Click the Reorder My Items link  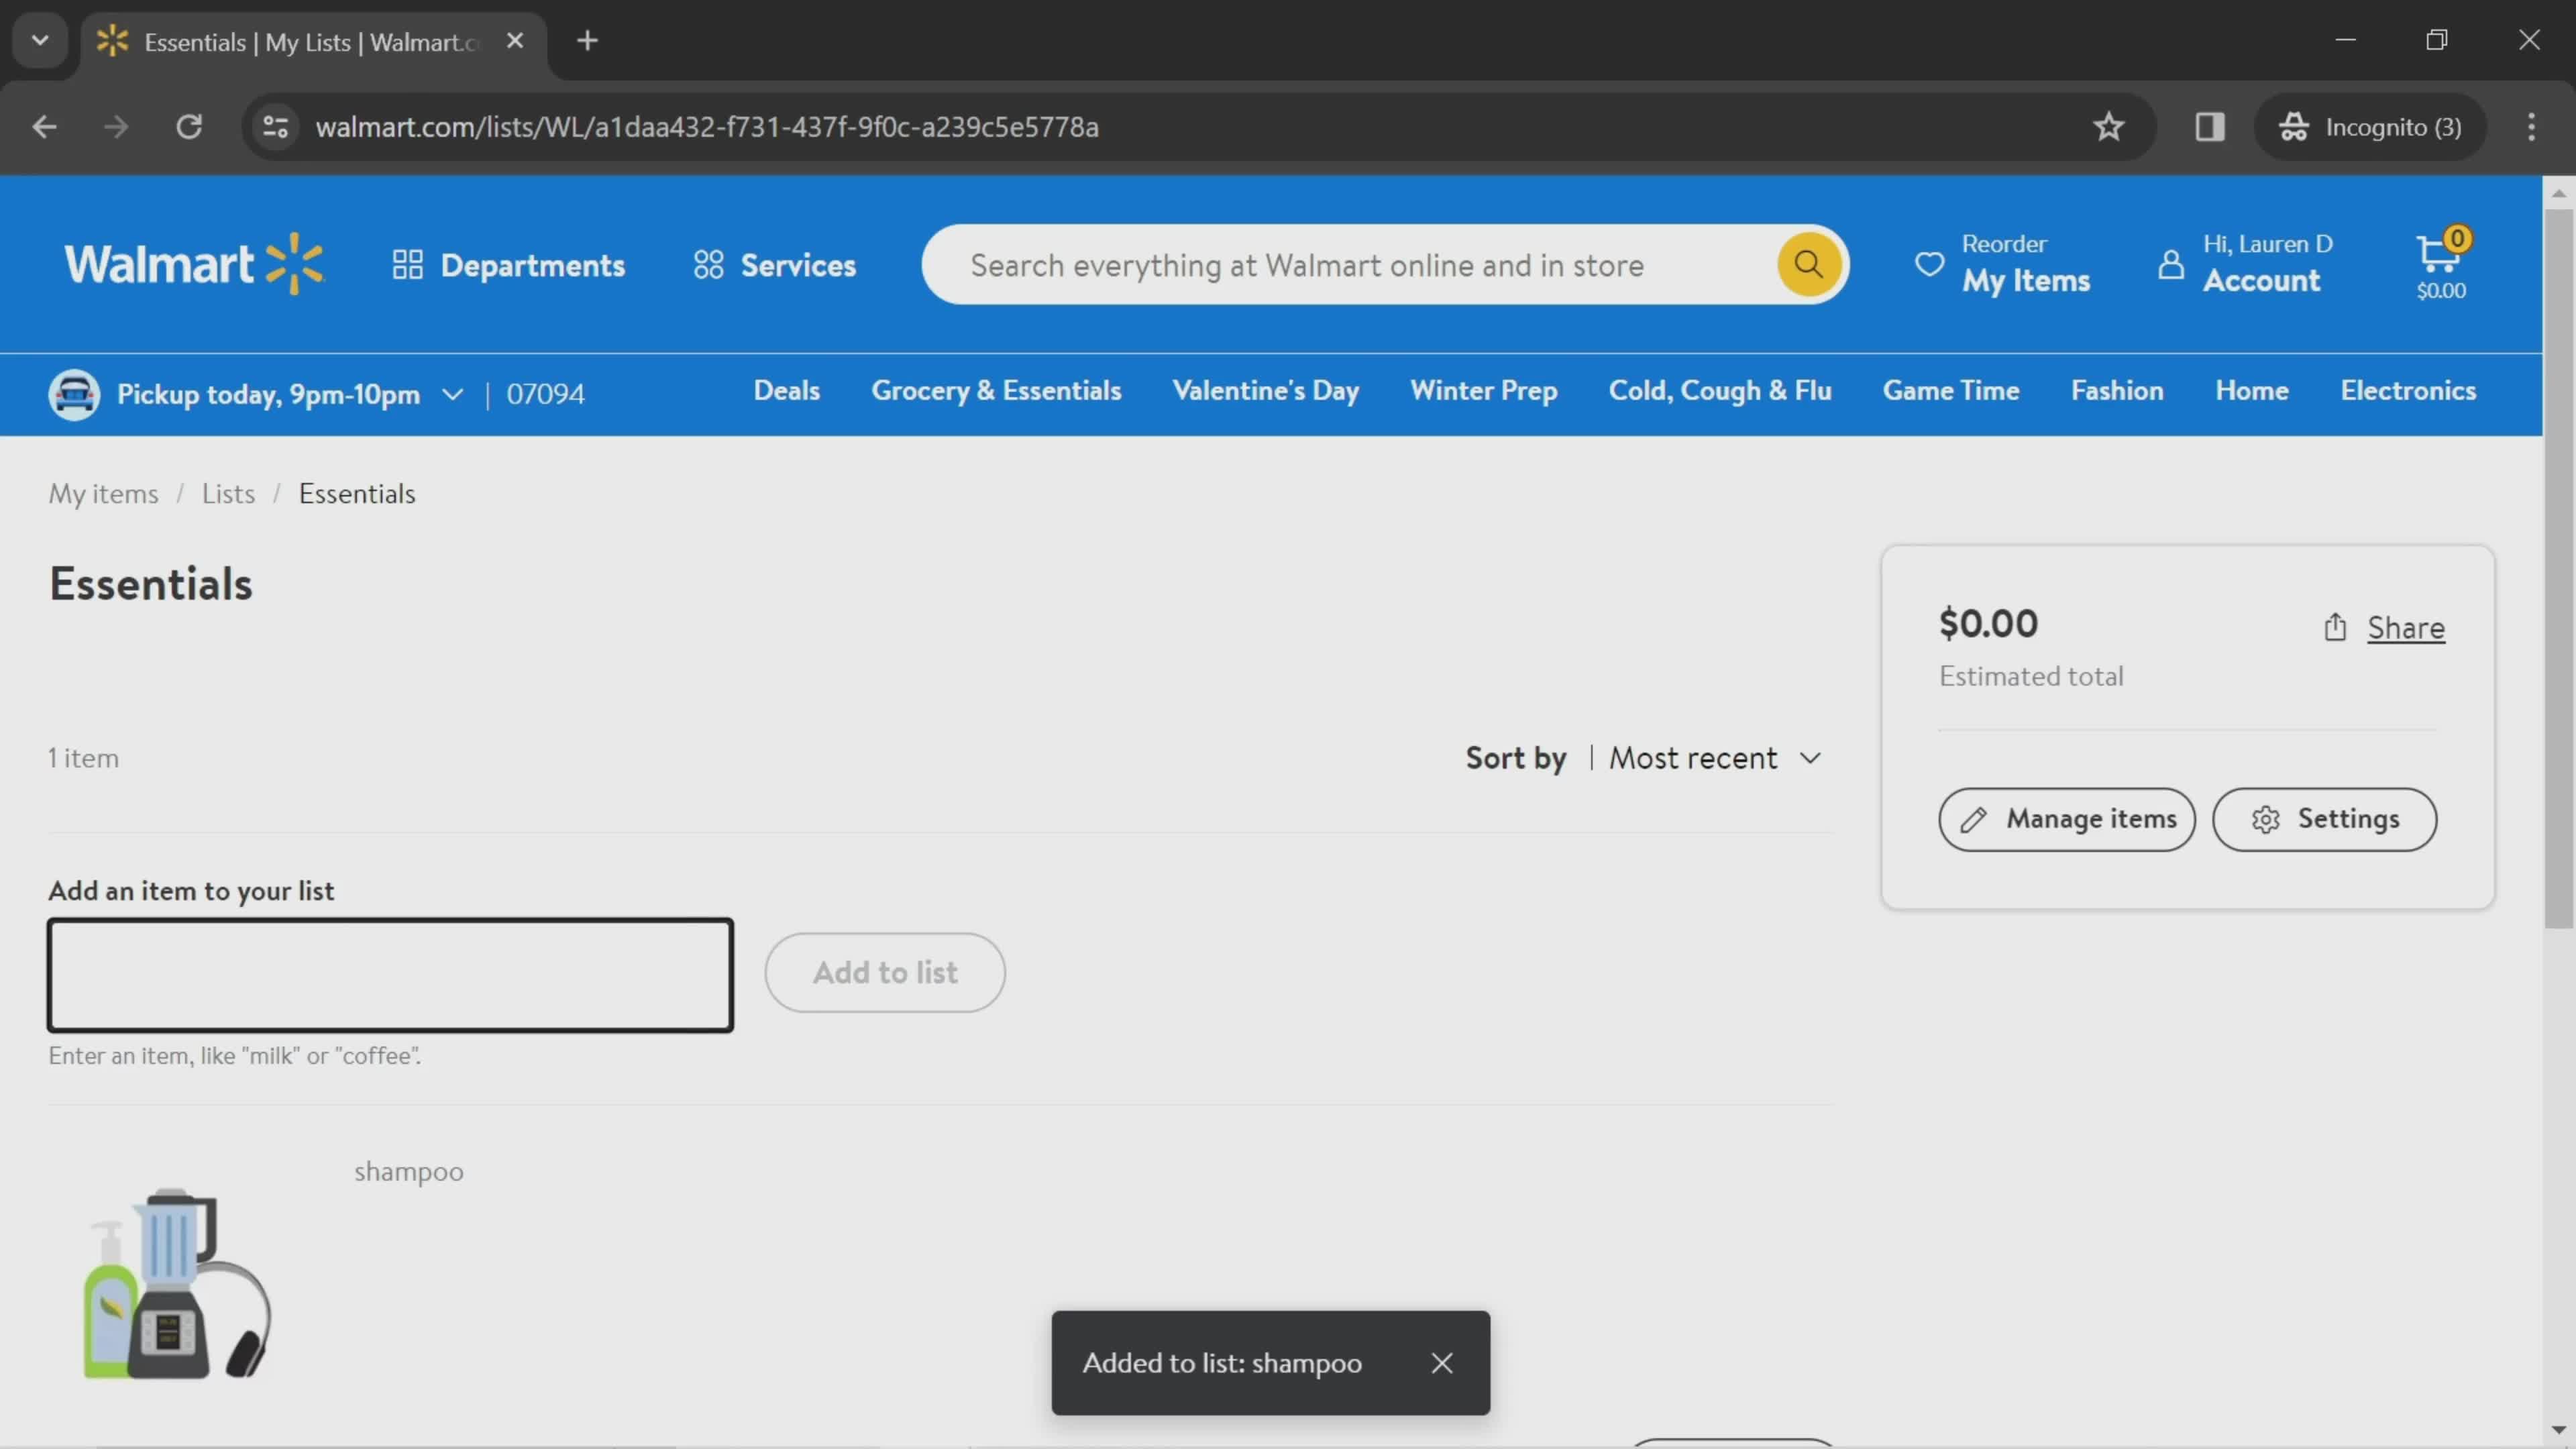[2001, 264]
